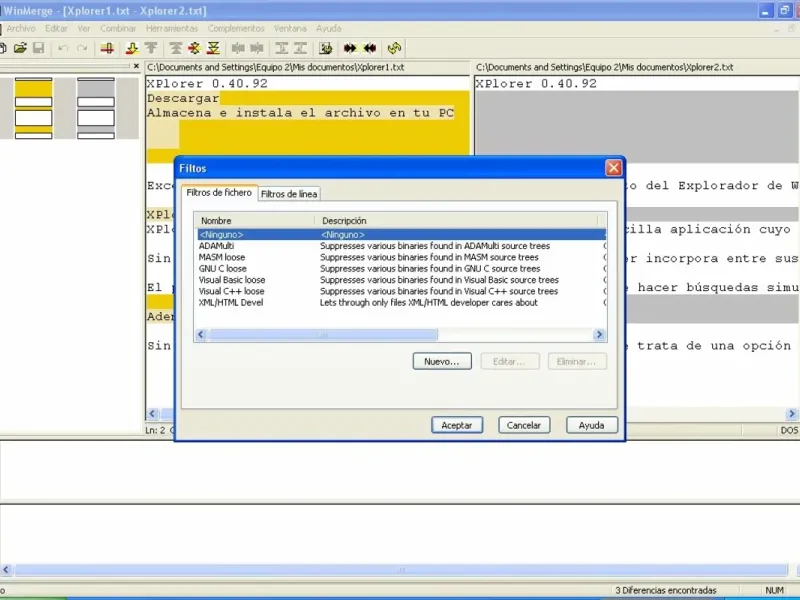This screenshot has height=600, width=800.
Task: Click the Editar... button in dialog
Action: point(510,362)
